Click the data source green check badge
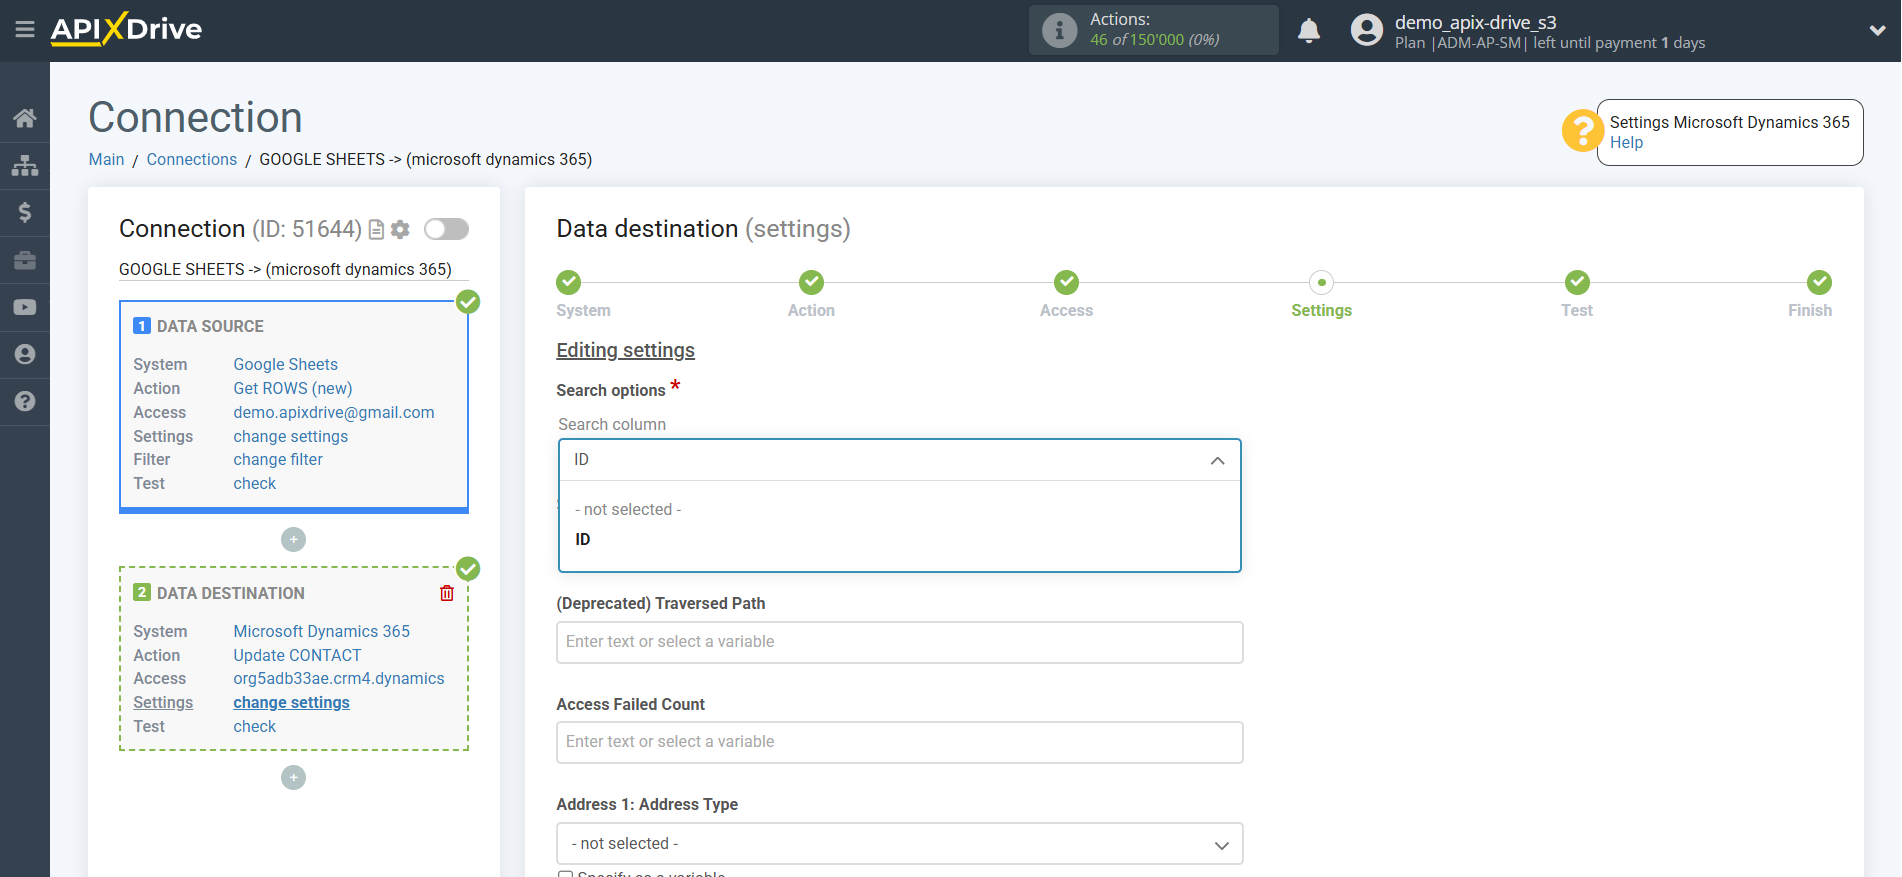The height and width of the screenshot is (877, 1902). click(468, 302)
